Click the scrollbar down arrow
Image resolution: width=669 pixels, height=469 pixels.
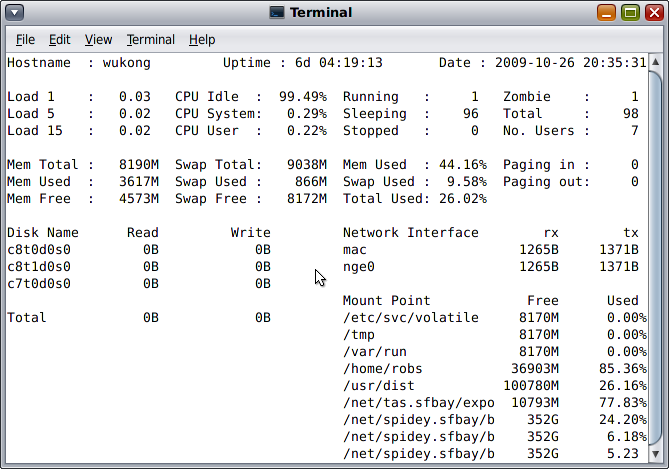pyautogui.click(x=655, y=455)
